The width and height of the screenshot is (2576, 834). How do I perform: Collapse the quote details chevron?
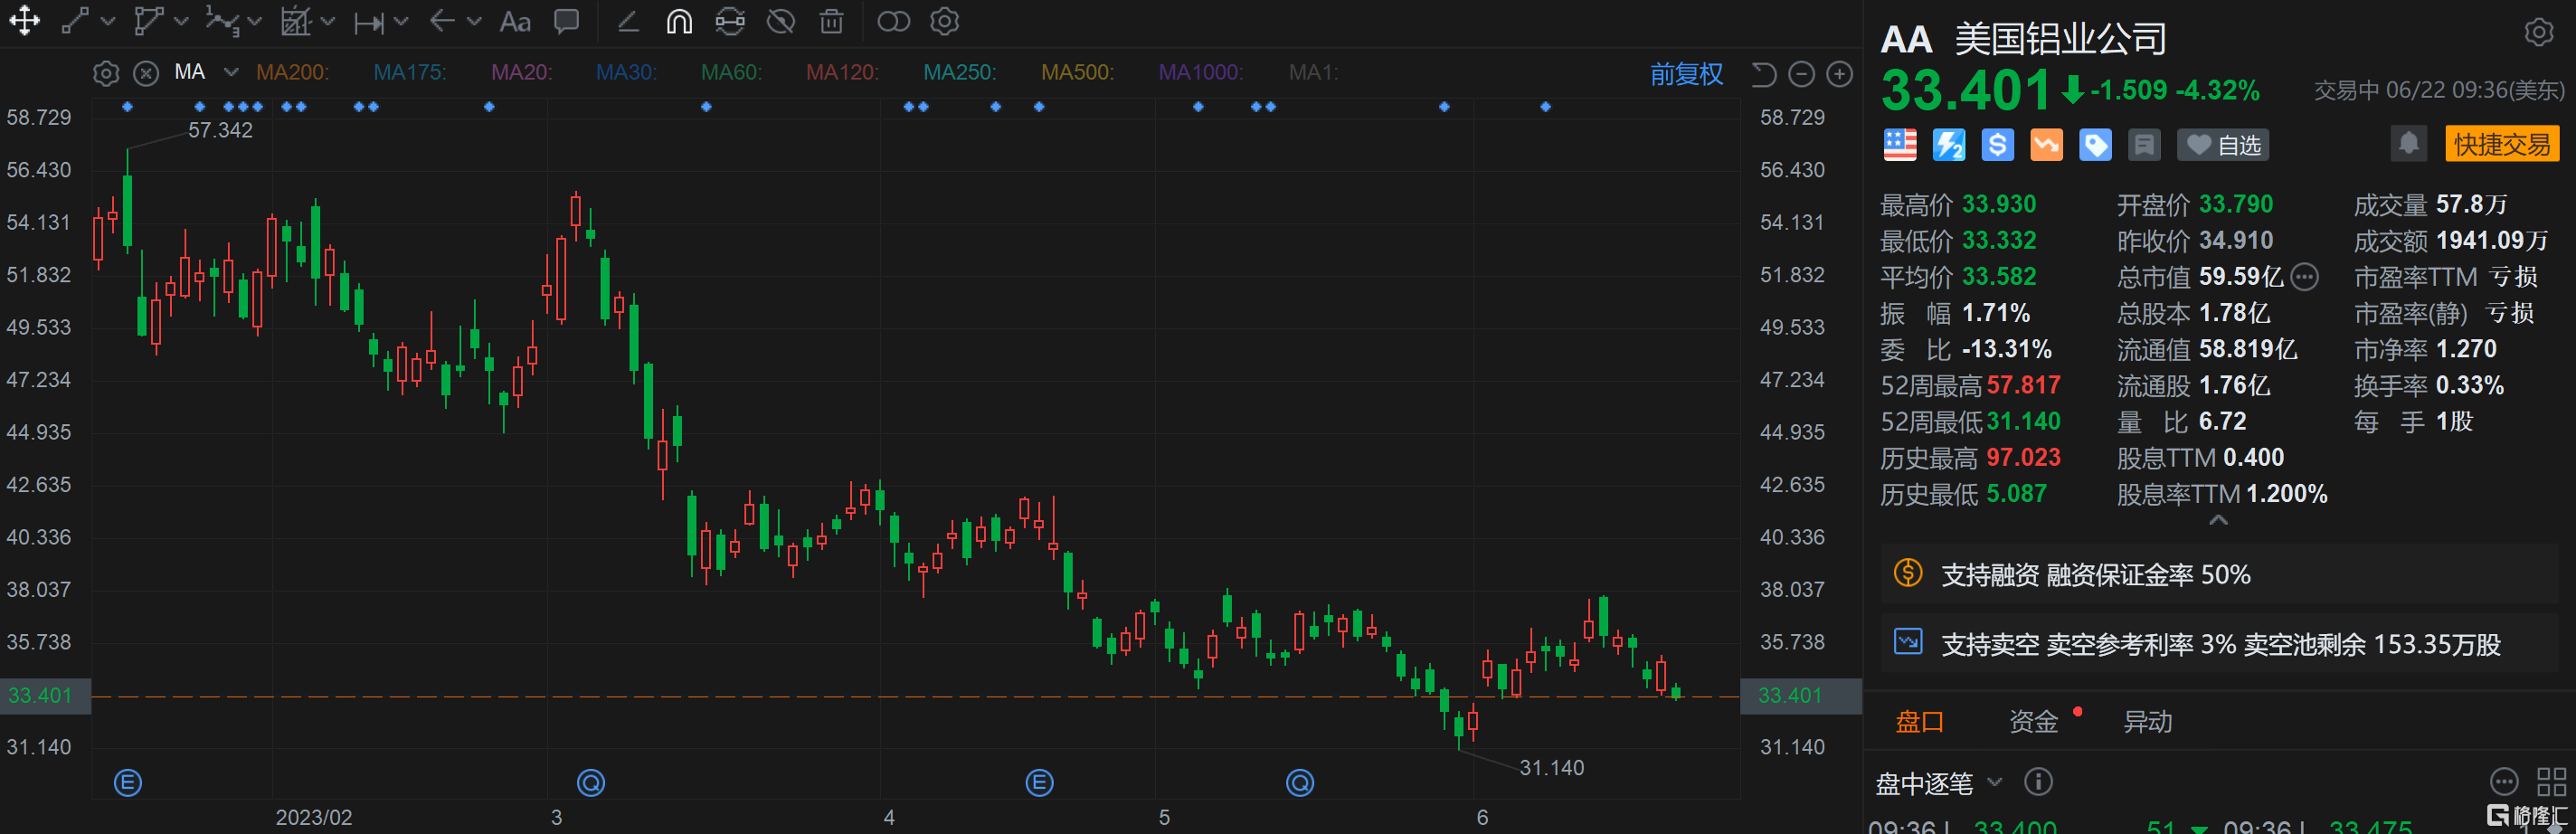tap(2218, 520)
